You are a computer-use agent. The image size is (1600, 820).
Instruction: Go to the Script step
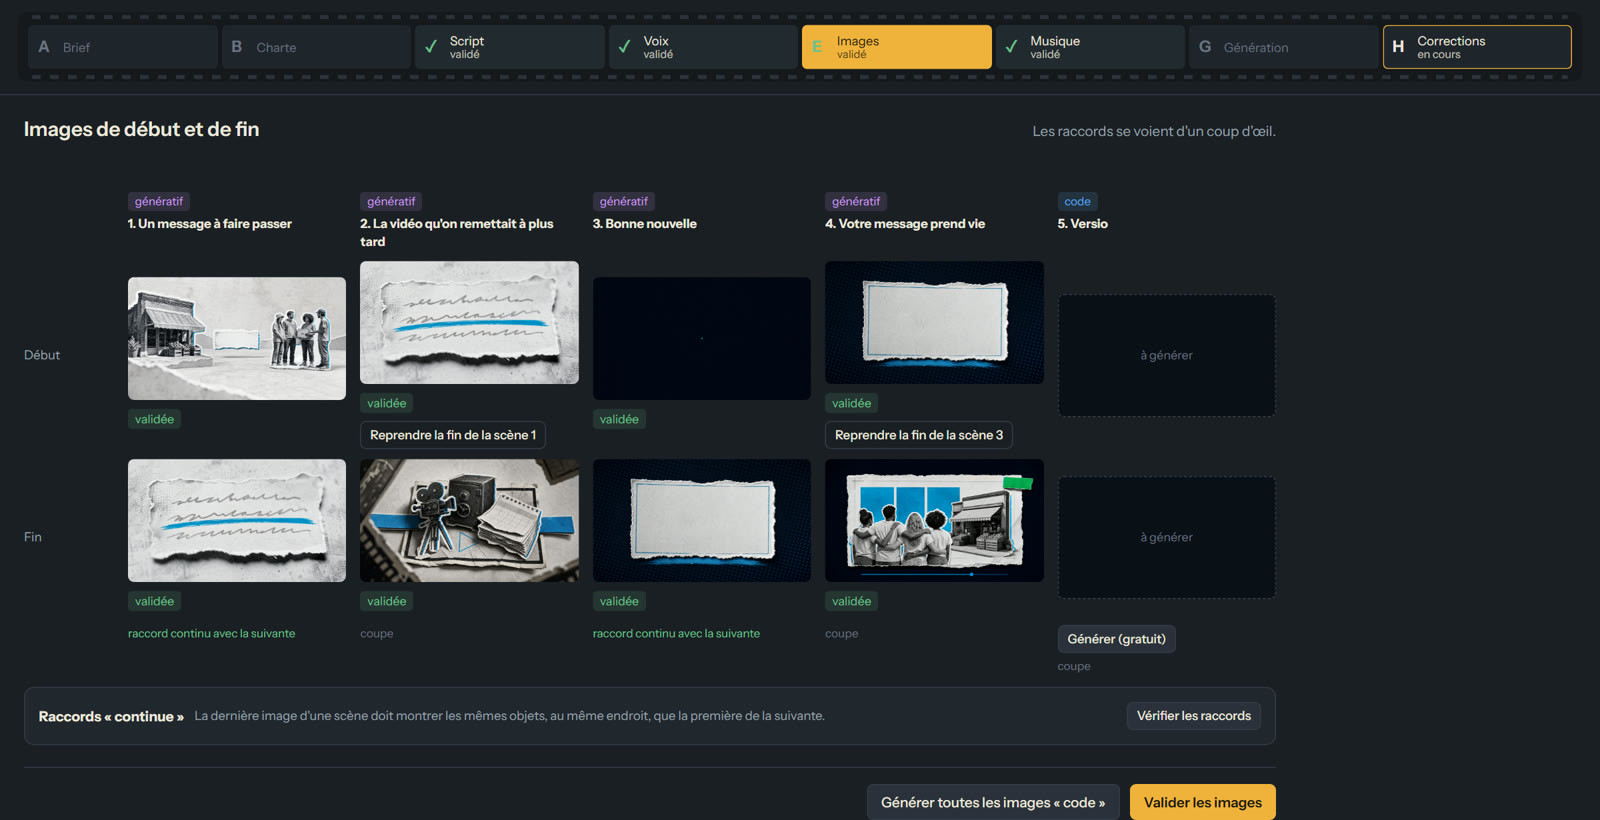click(x=509, y=47)
